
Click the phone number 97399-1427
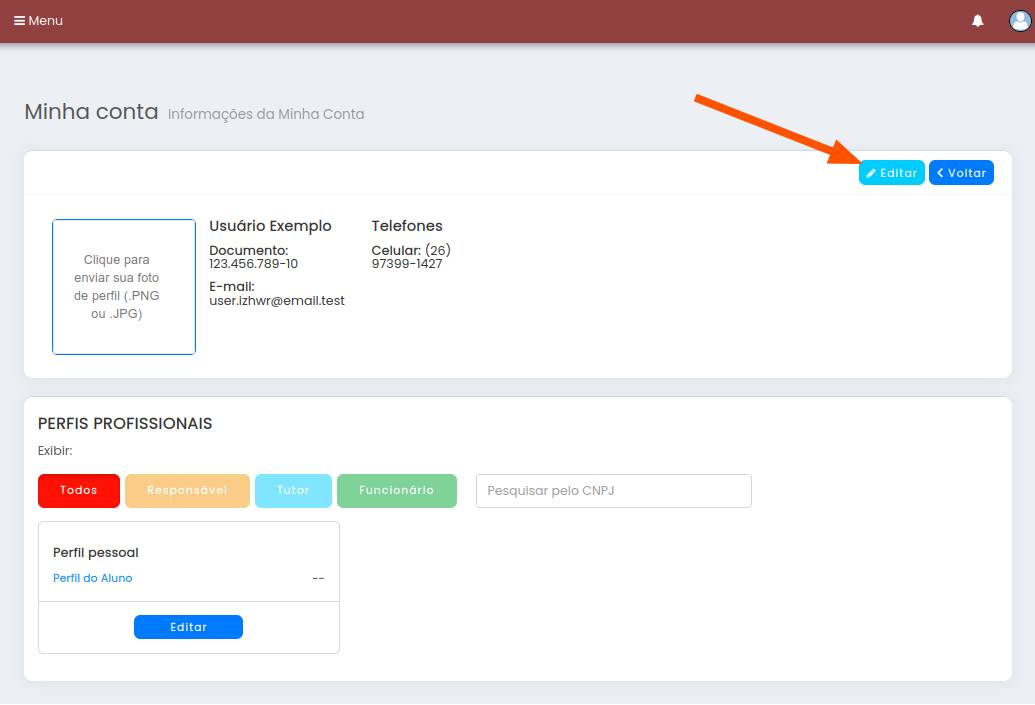point(407,264)
